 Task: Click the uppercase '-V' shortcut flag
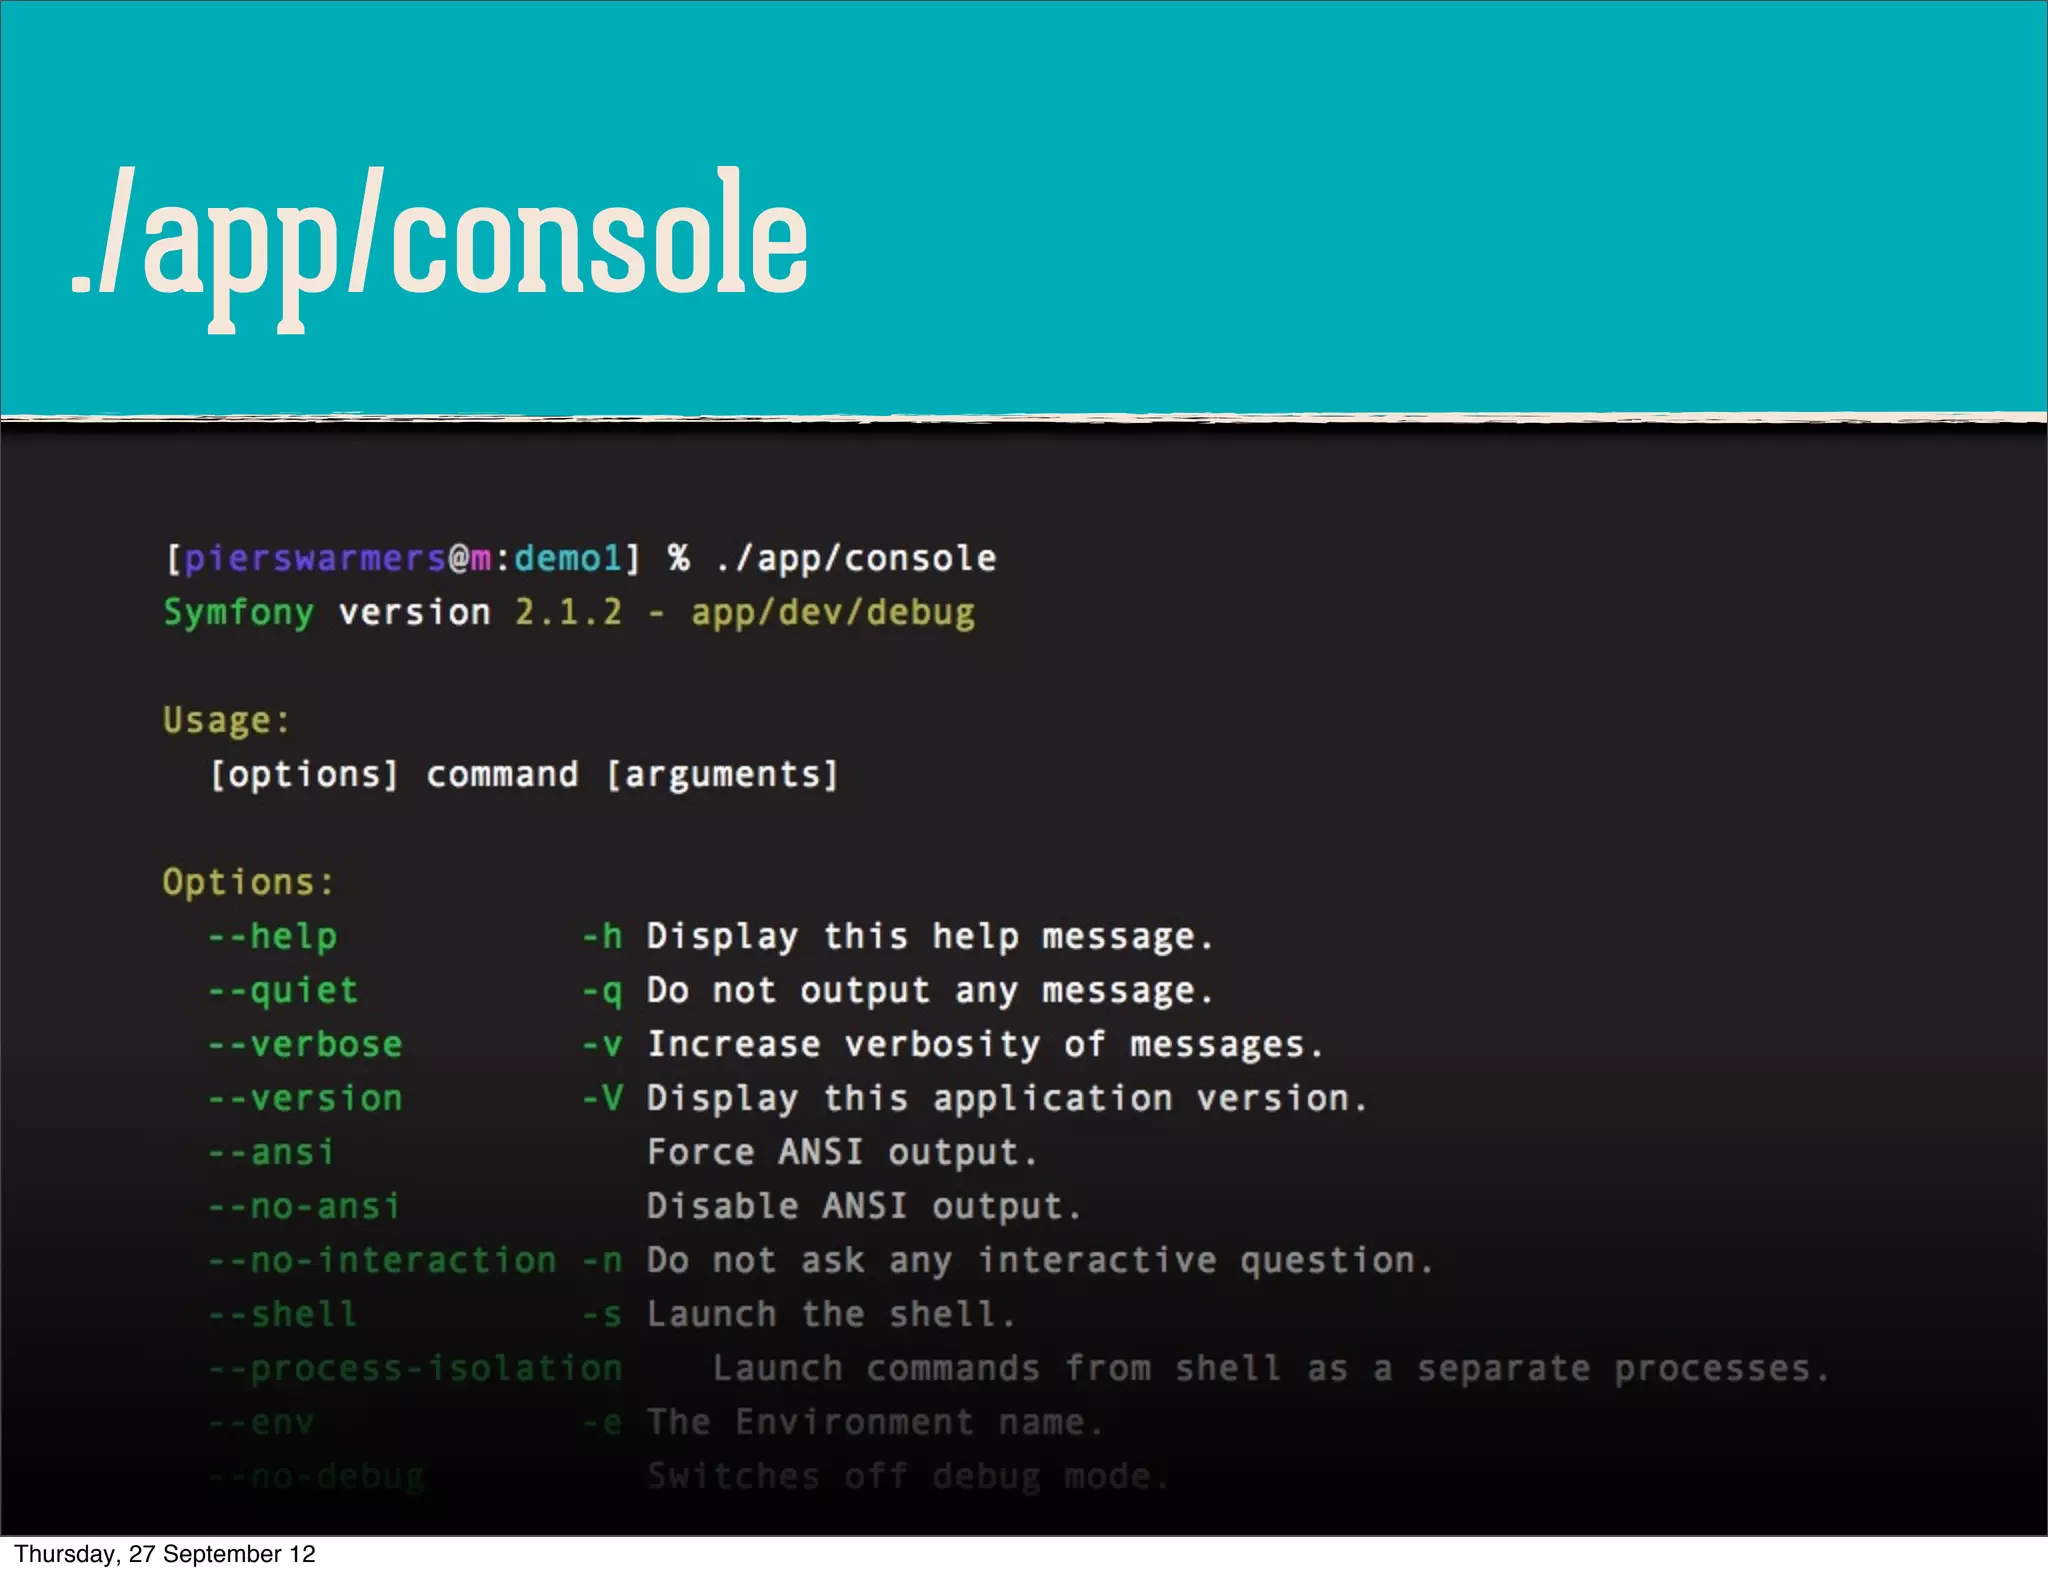[x=603, y=1099]
